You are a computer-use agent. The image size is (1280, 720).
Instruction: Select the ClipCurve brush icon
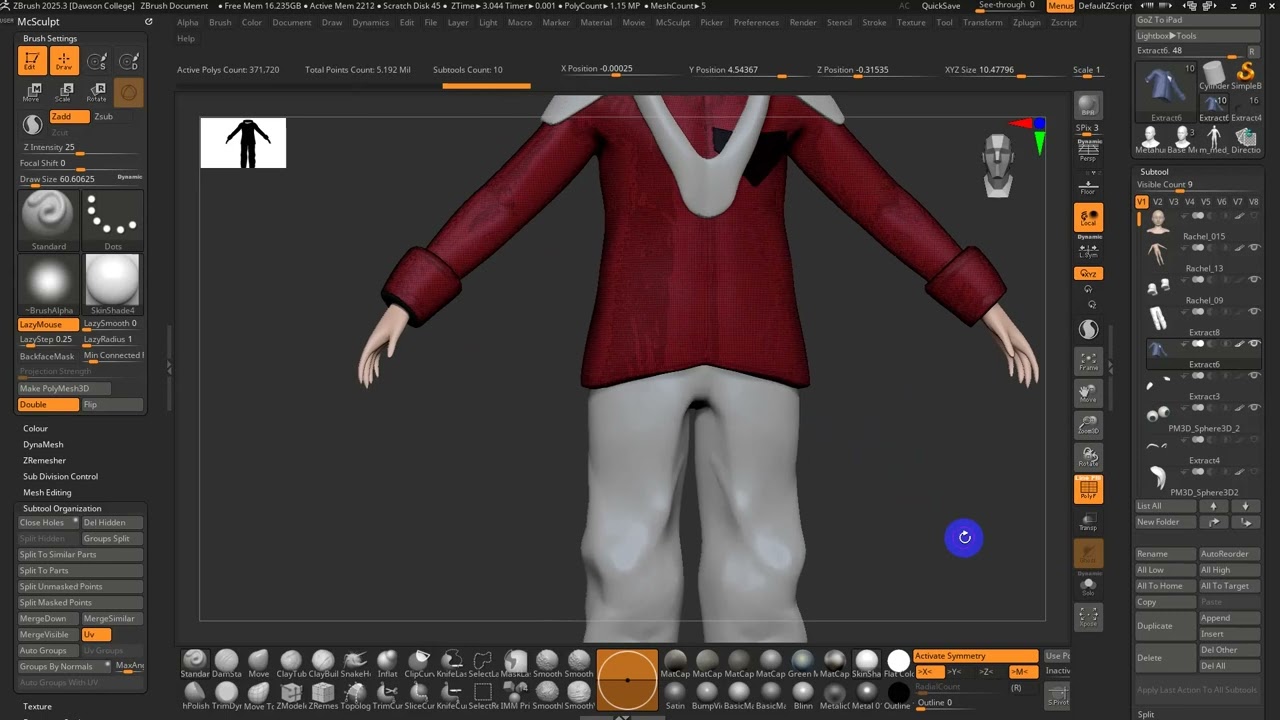pos(419,662)
